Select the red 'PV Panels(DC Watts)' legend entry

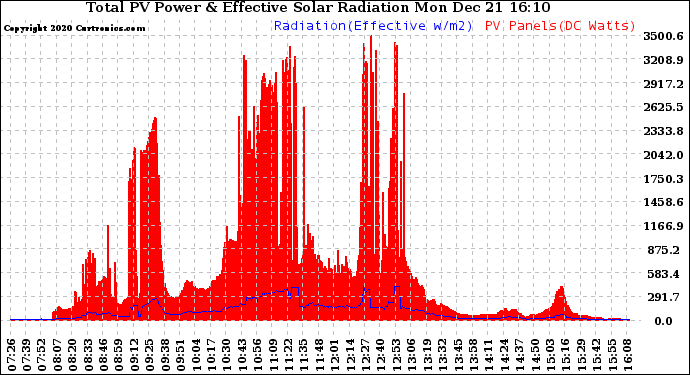click(560, 26)
